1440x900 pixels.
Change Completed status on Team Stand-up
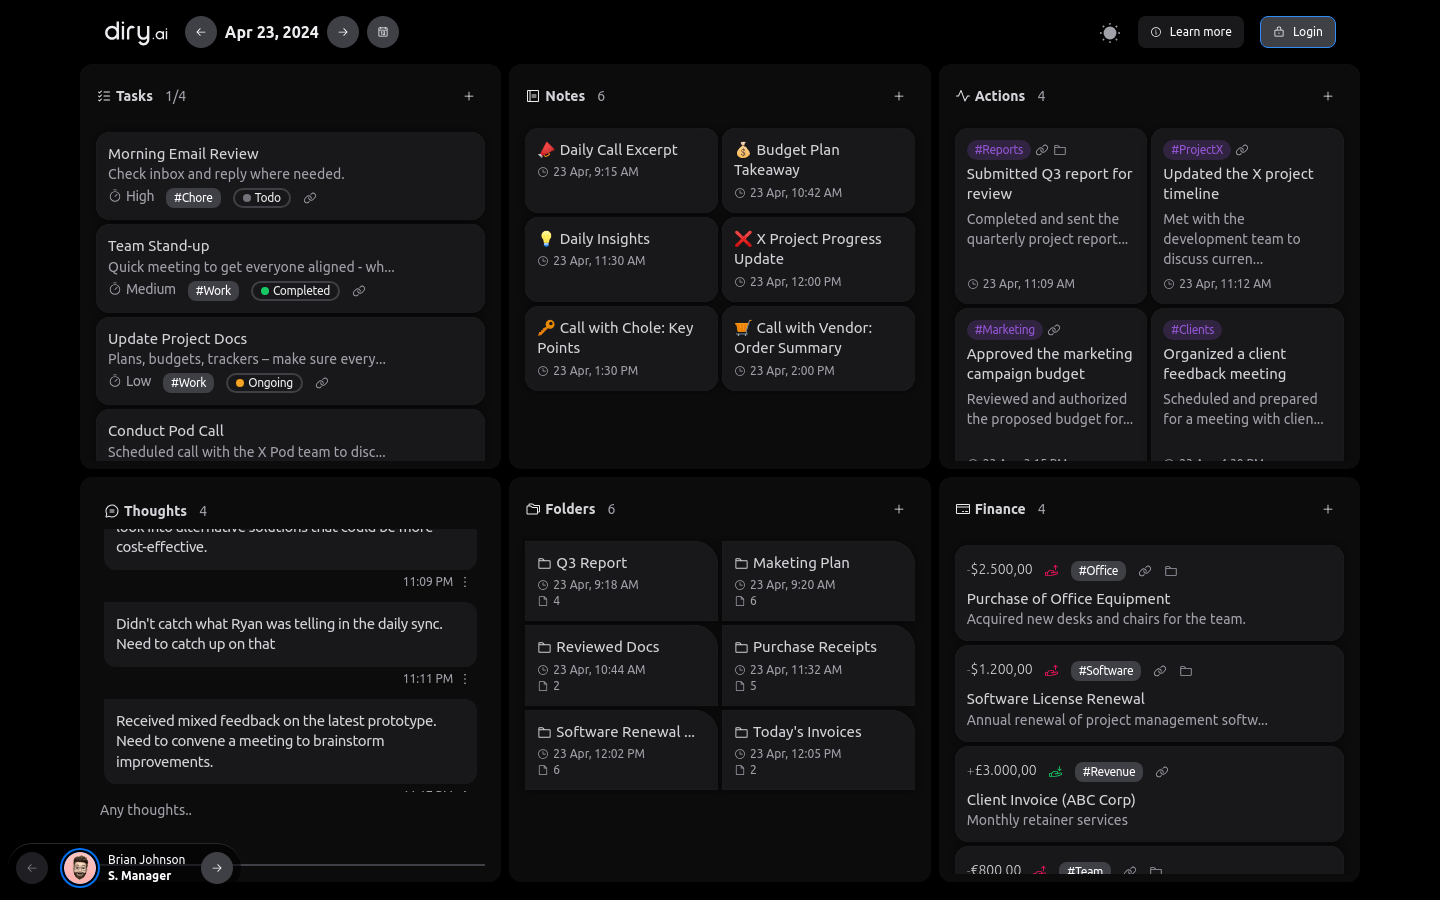click(295, 291)
